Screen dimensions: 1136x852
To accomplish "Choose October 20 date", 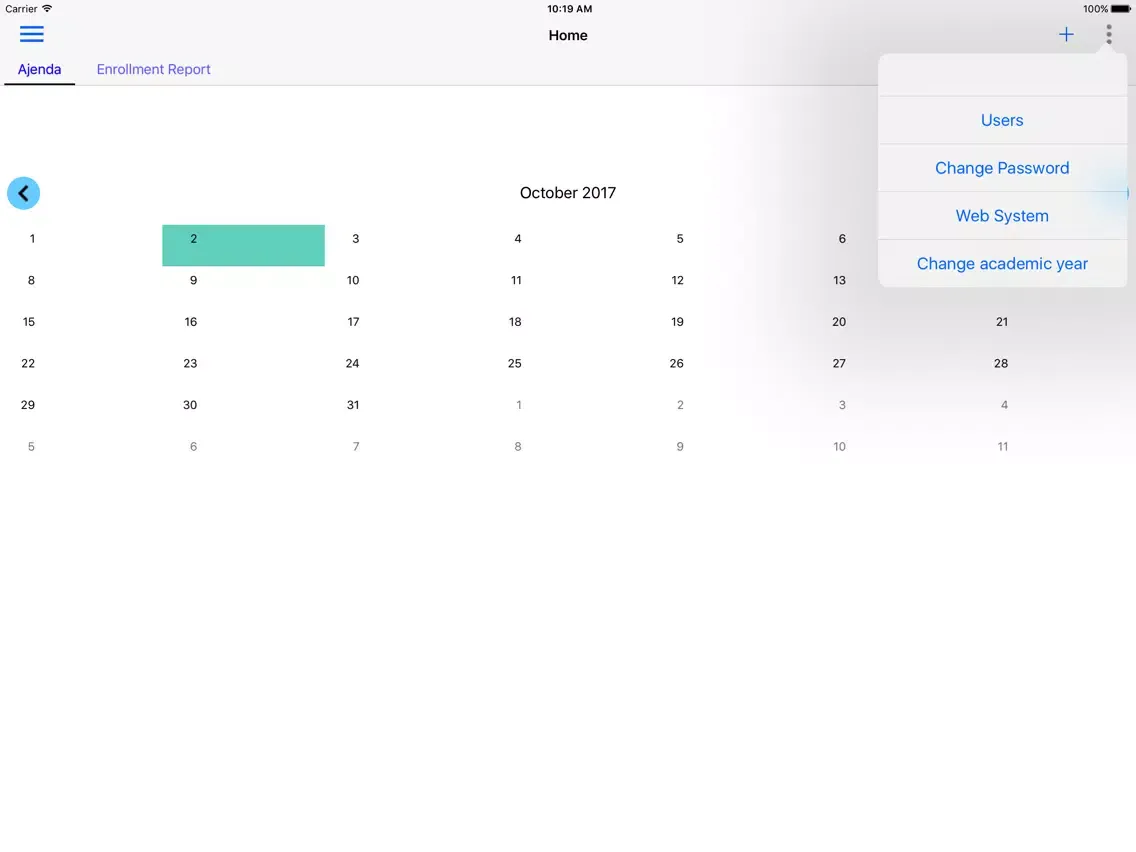I will click(839, 322).
